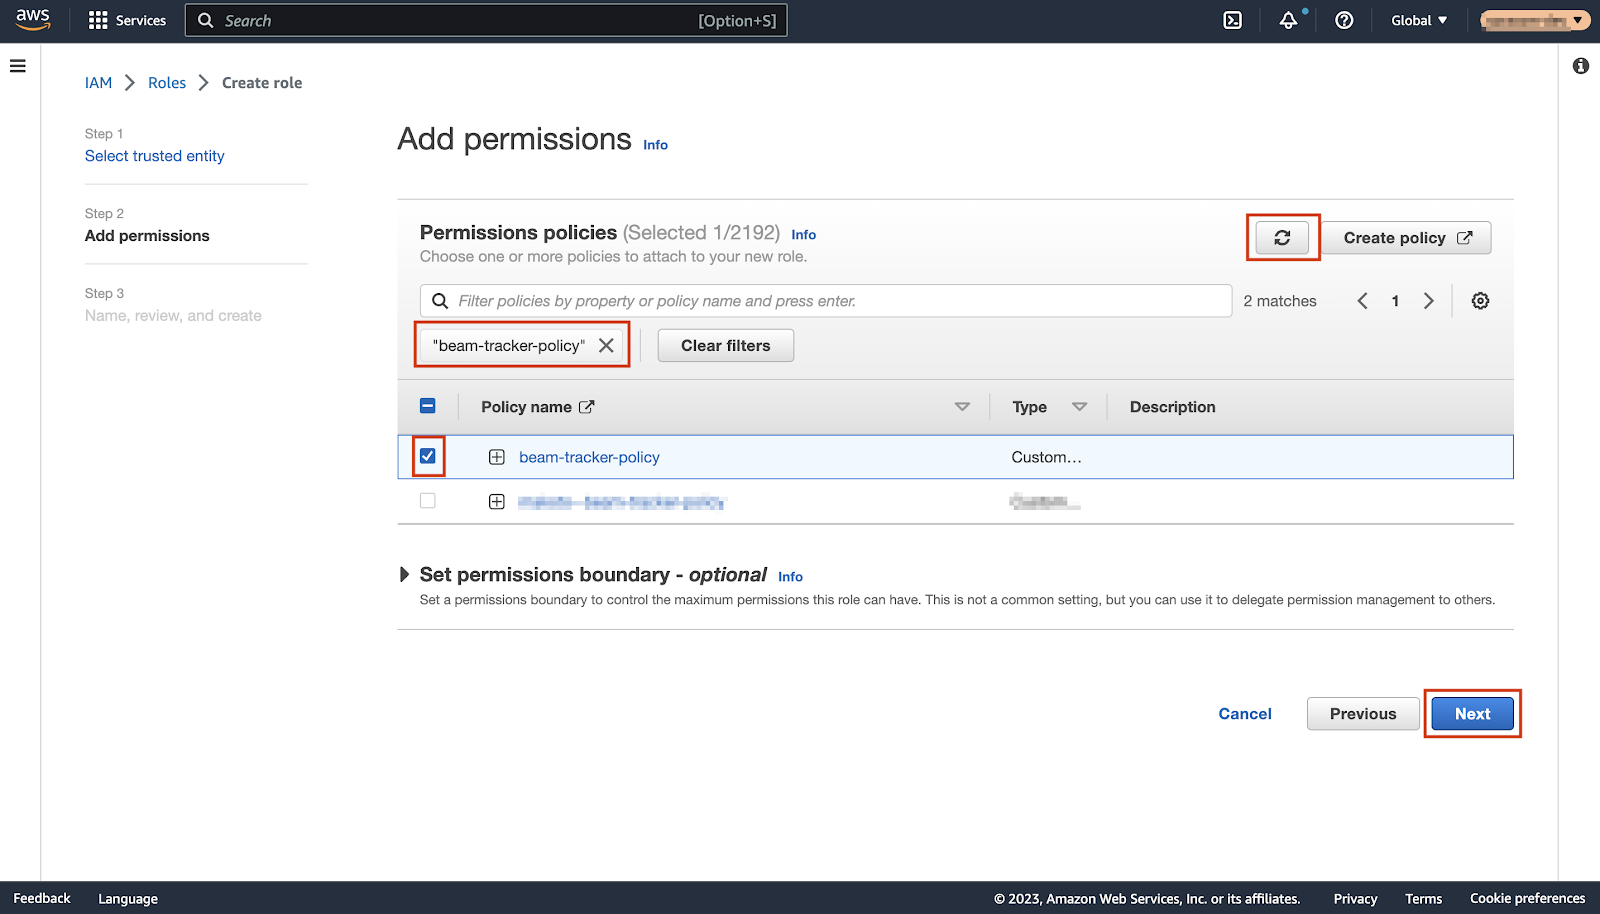Click the Next button

(x=1472, y=714)
